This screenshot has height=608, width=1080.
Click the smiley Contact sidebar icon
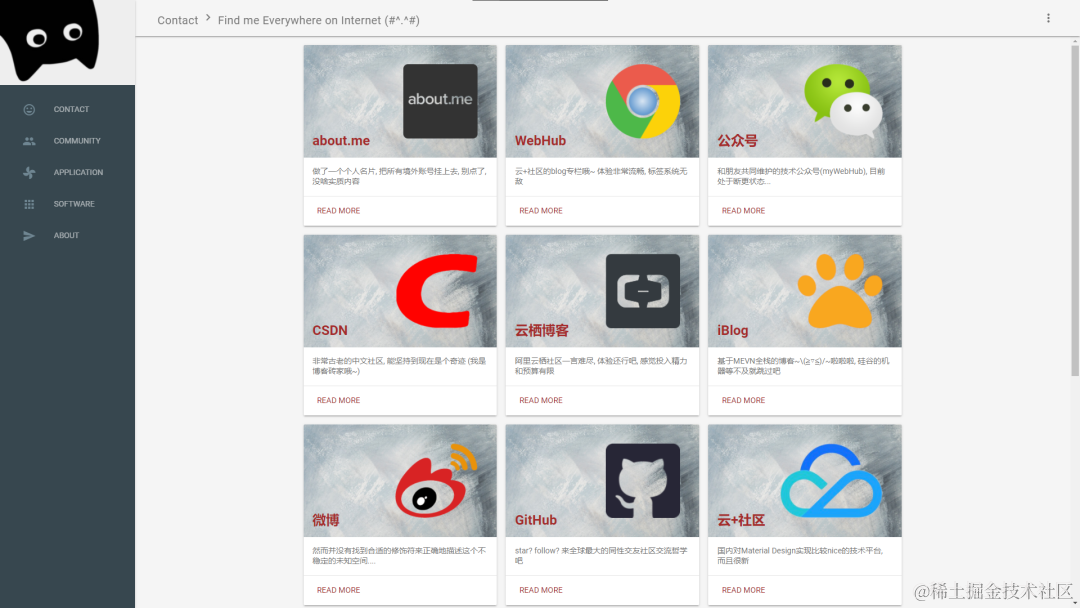point(29,109)
